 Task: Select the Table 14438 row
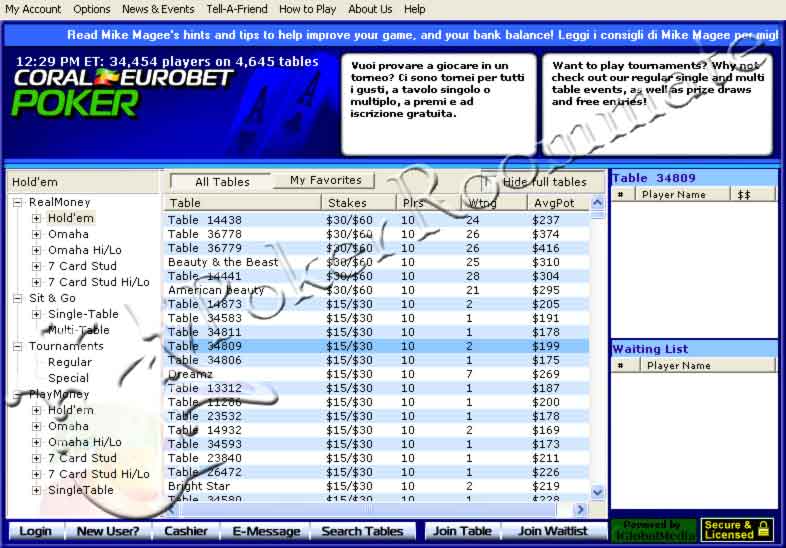[377, 220]
